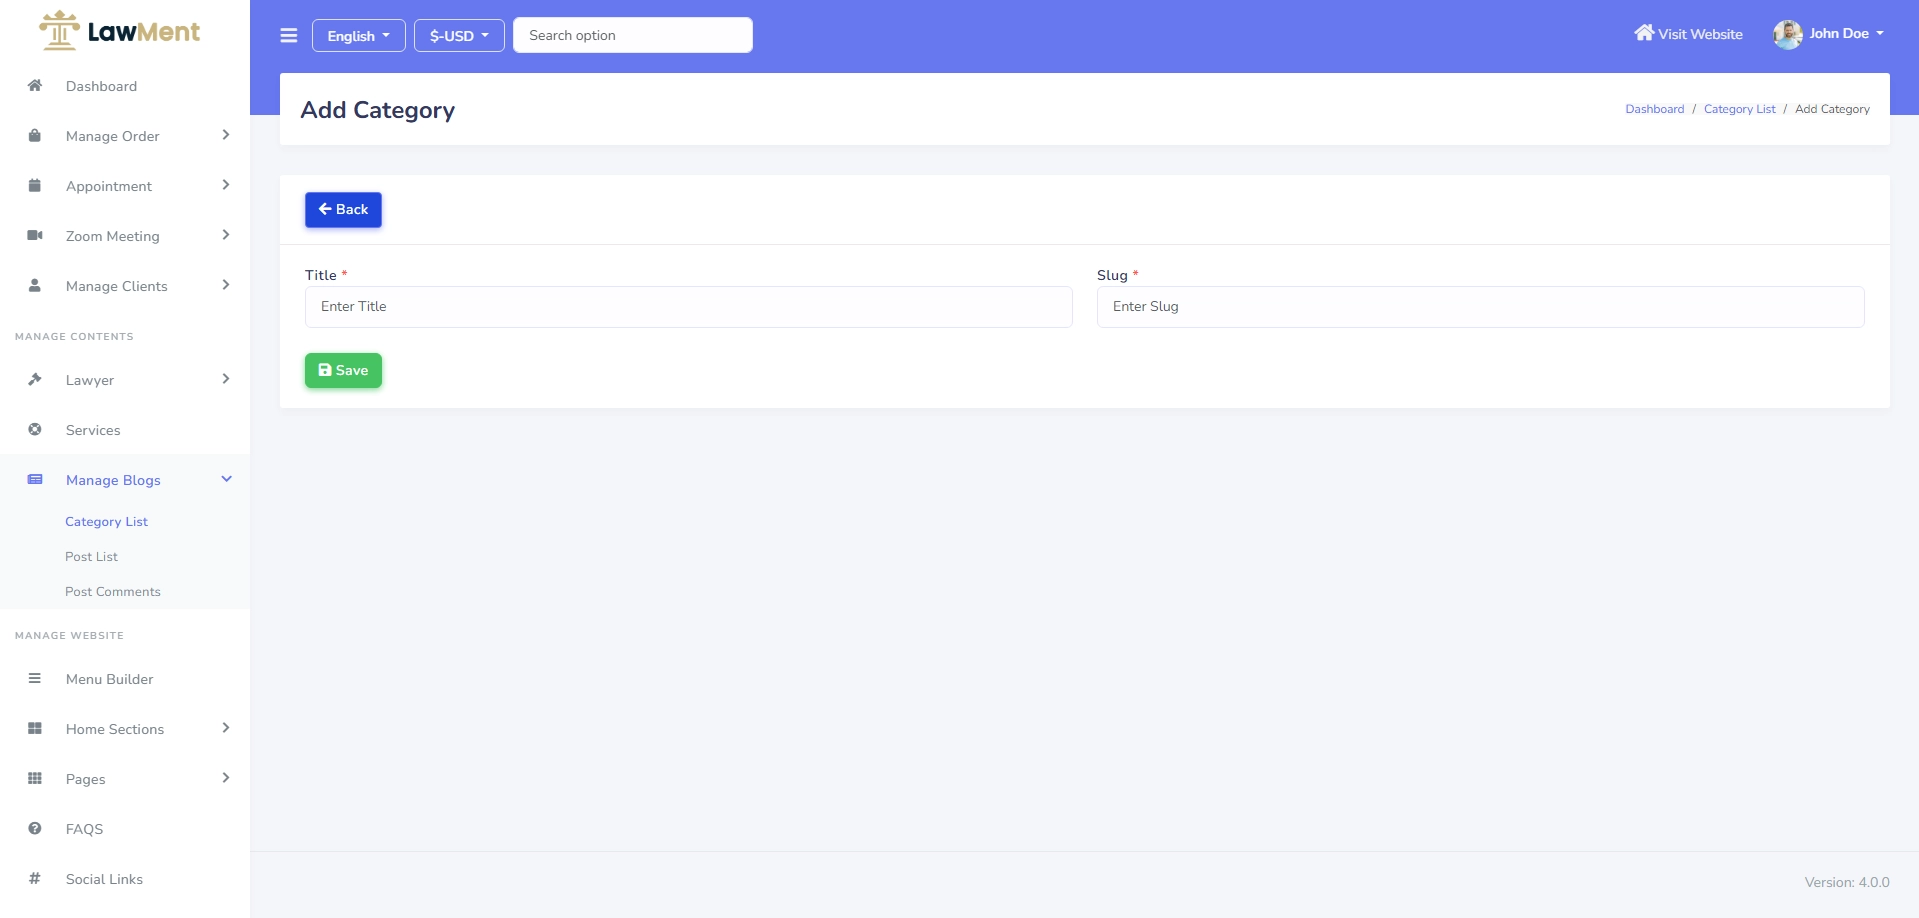Toggle the hamburger sidebar menu icon
The image size is (1919, 918).
[289, 36]
